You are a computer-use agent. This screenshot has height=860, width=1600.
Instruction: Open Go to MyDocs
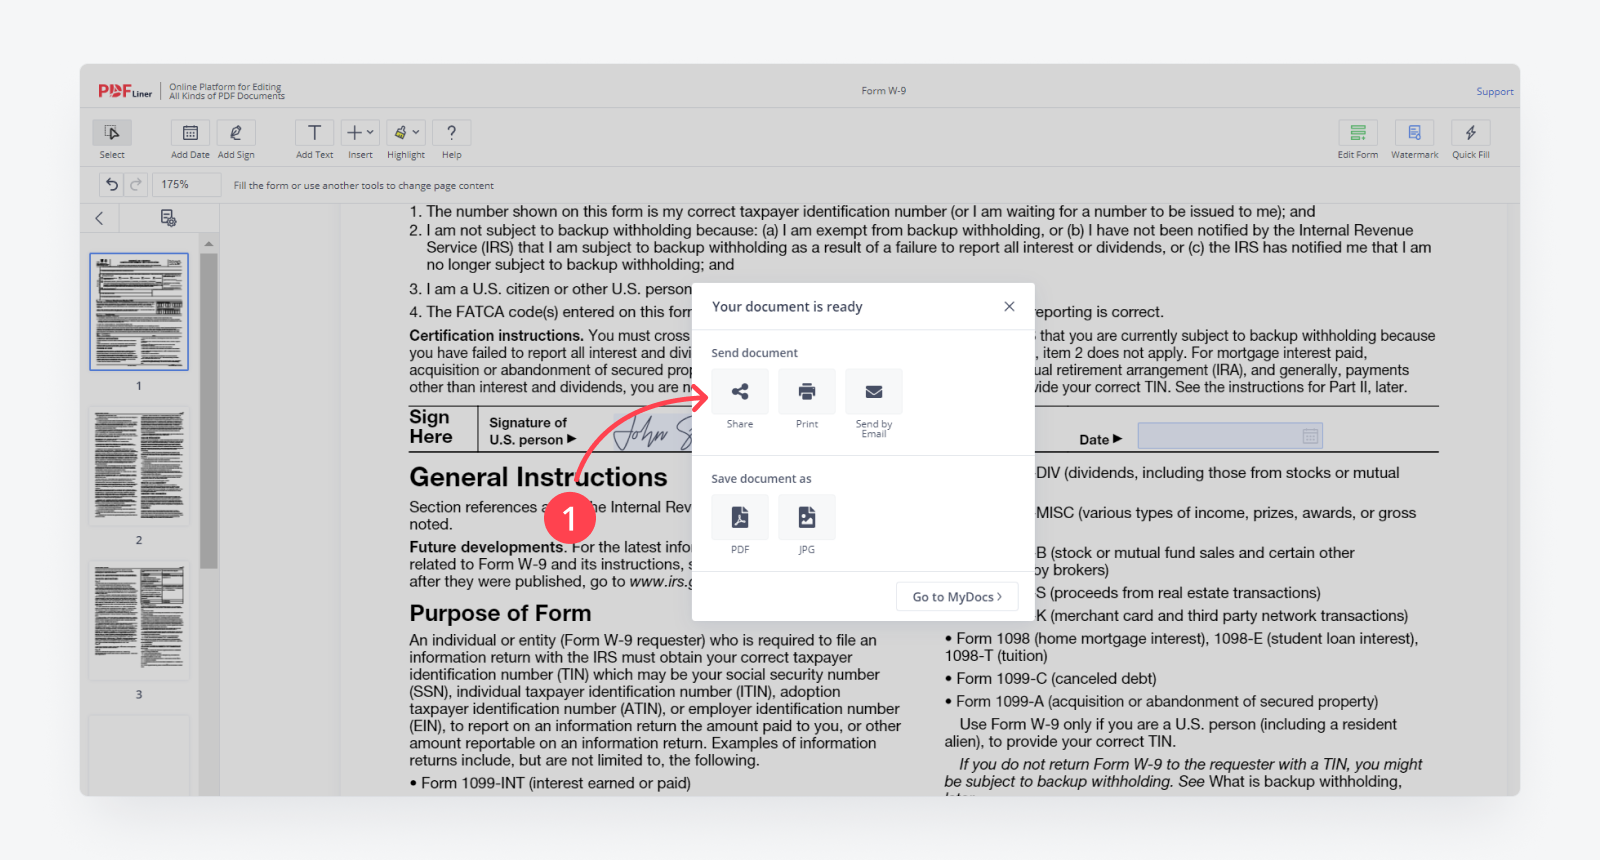[x=957, y=597]
